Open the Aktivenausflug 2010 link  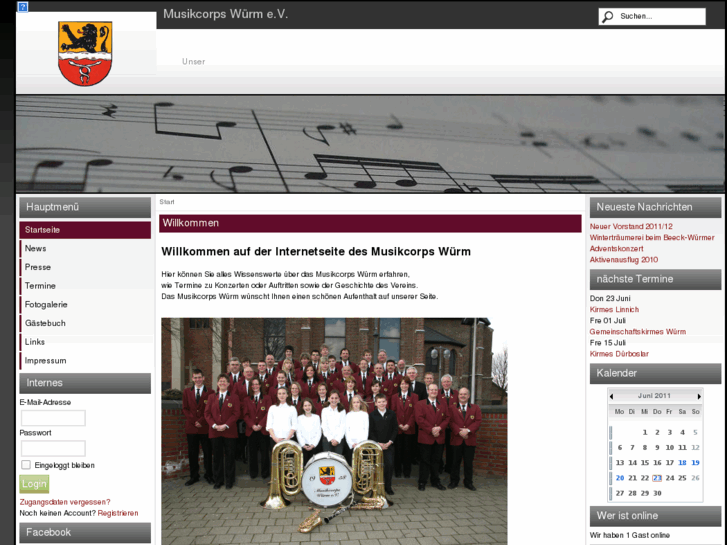(x=624, y=260)
